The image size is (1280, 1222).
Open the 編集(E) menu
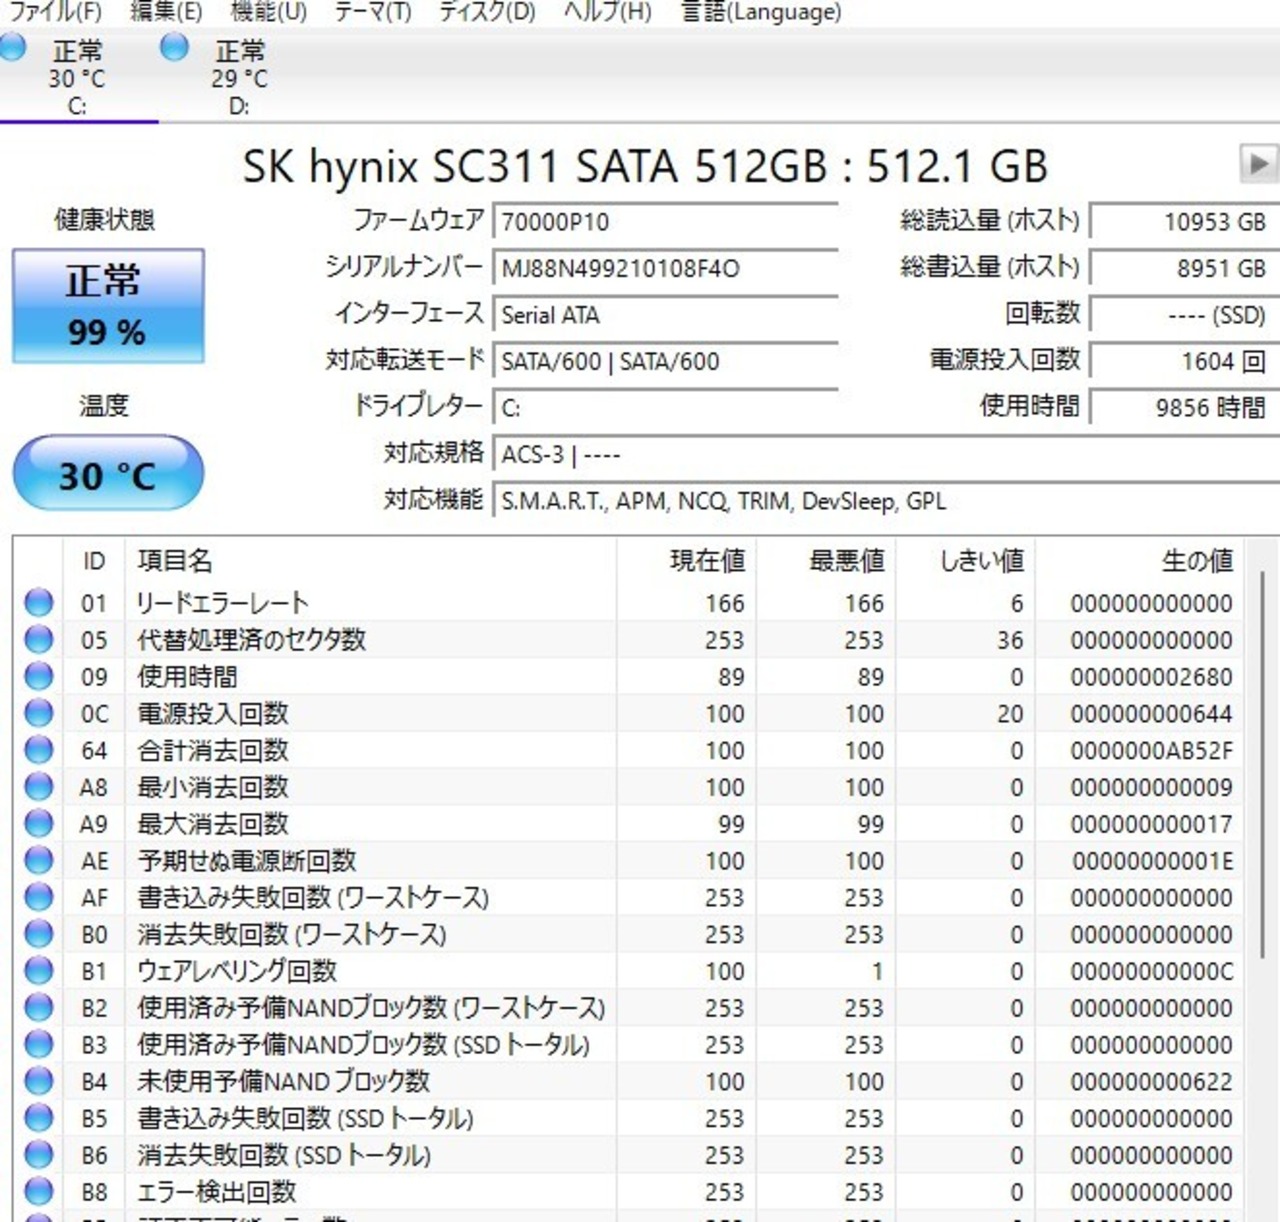166,12
